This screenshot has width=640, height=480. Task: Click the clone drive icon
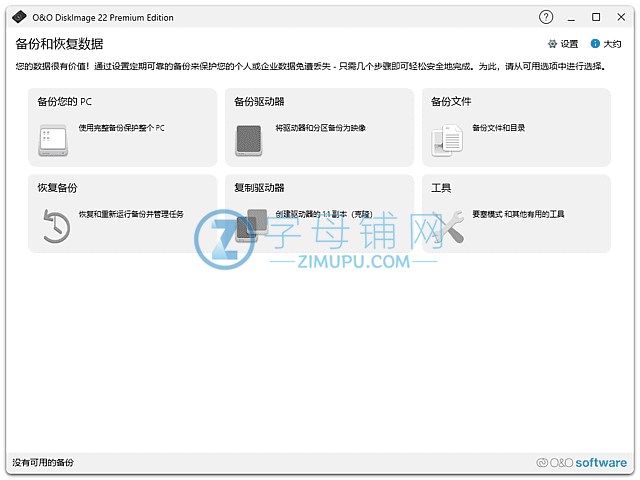(x=252, y=224)
